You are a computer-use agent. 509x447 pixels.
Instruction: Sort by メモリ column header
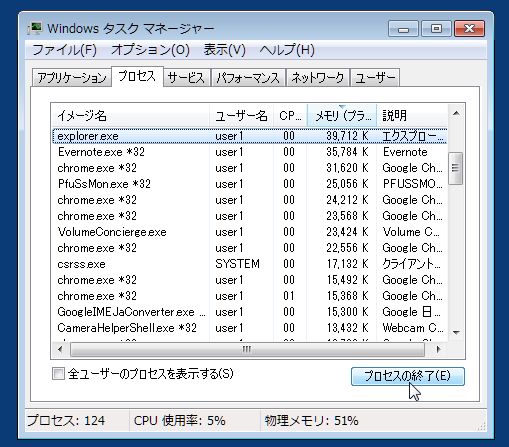342,116
